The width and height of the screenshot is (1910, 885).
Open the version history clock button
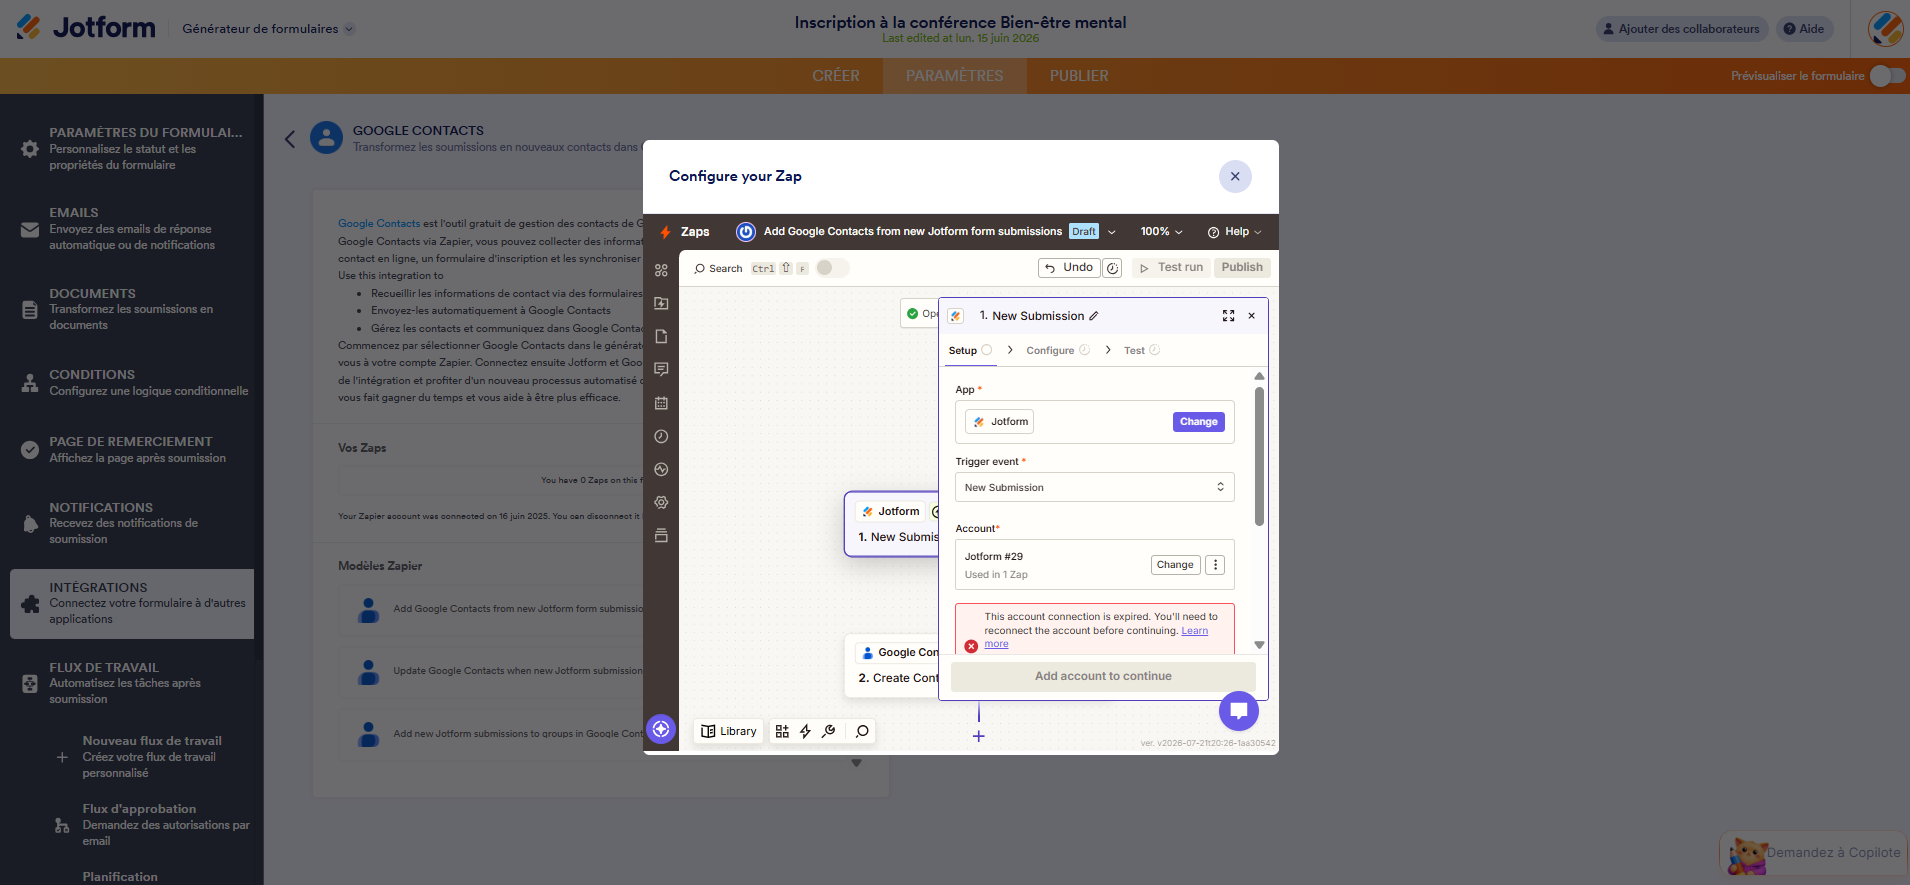pos(1112,268)
